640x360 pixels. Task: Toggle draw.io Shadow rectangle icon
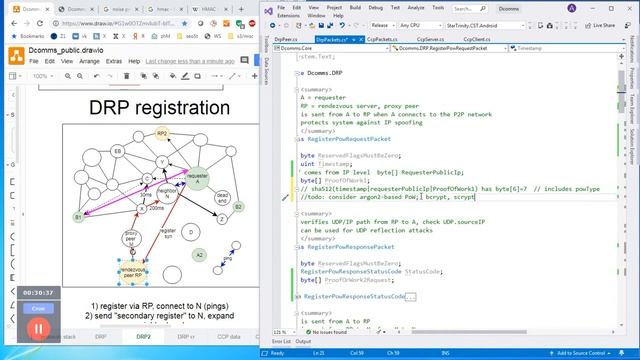198,76
